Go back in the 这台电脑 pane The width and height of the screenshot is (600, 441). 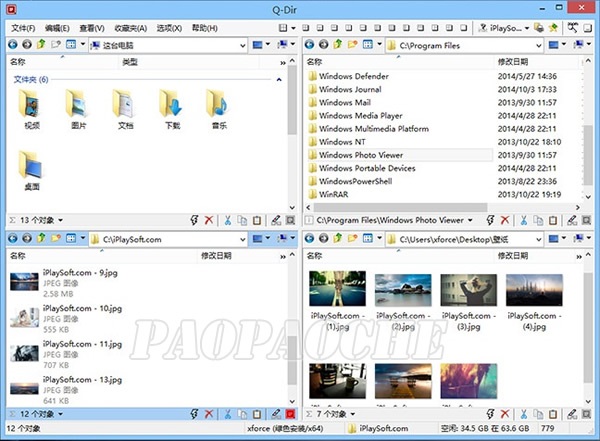coord(13,45)
